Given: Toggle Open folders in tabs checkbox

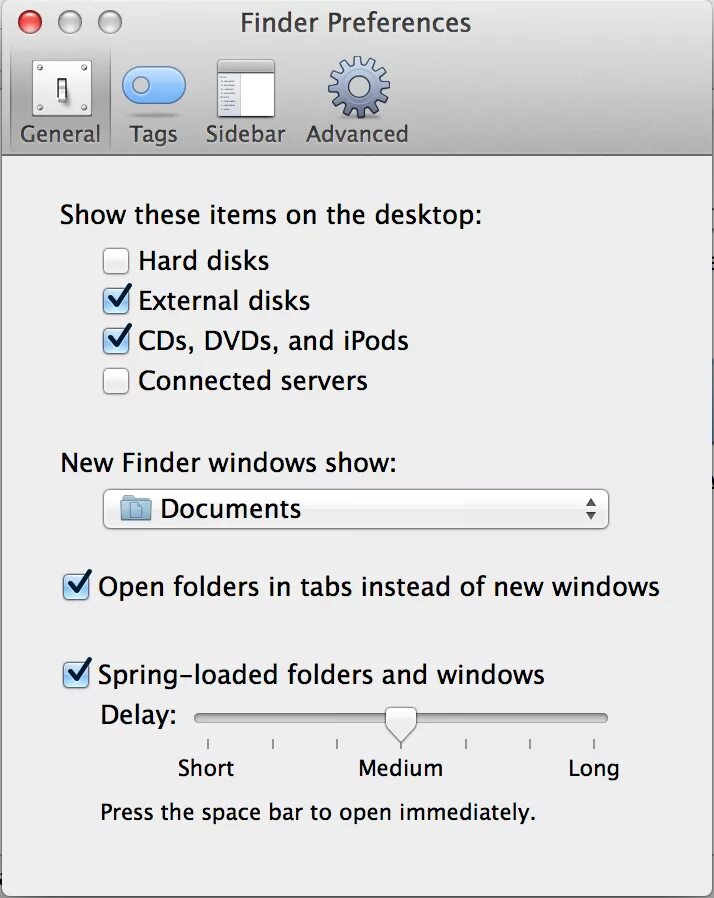Looking at the screenshot, I should point(76,585).
